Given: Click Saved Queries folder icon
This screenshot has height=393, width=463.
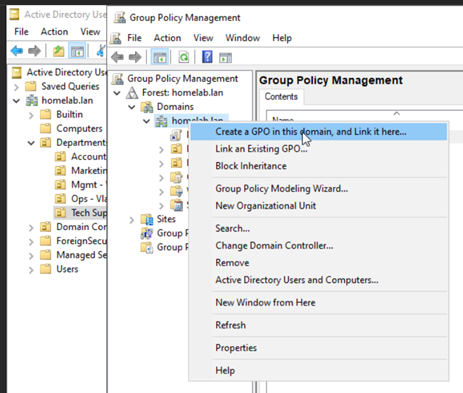Looking at the screenshot, I should pos(31,86).
